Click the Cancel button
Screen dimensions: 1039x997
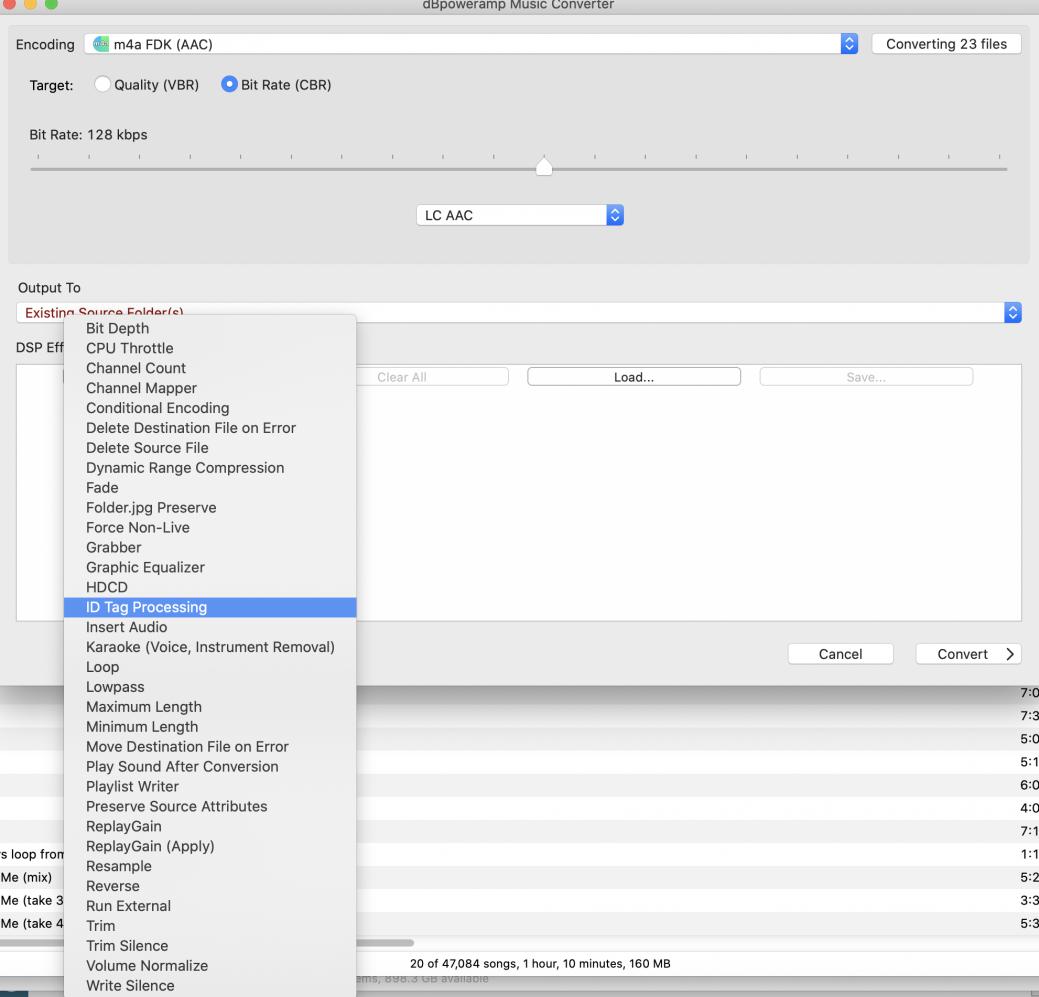[840, 654]
